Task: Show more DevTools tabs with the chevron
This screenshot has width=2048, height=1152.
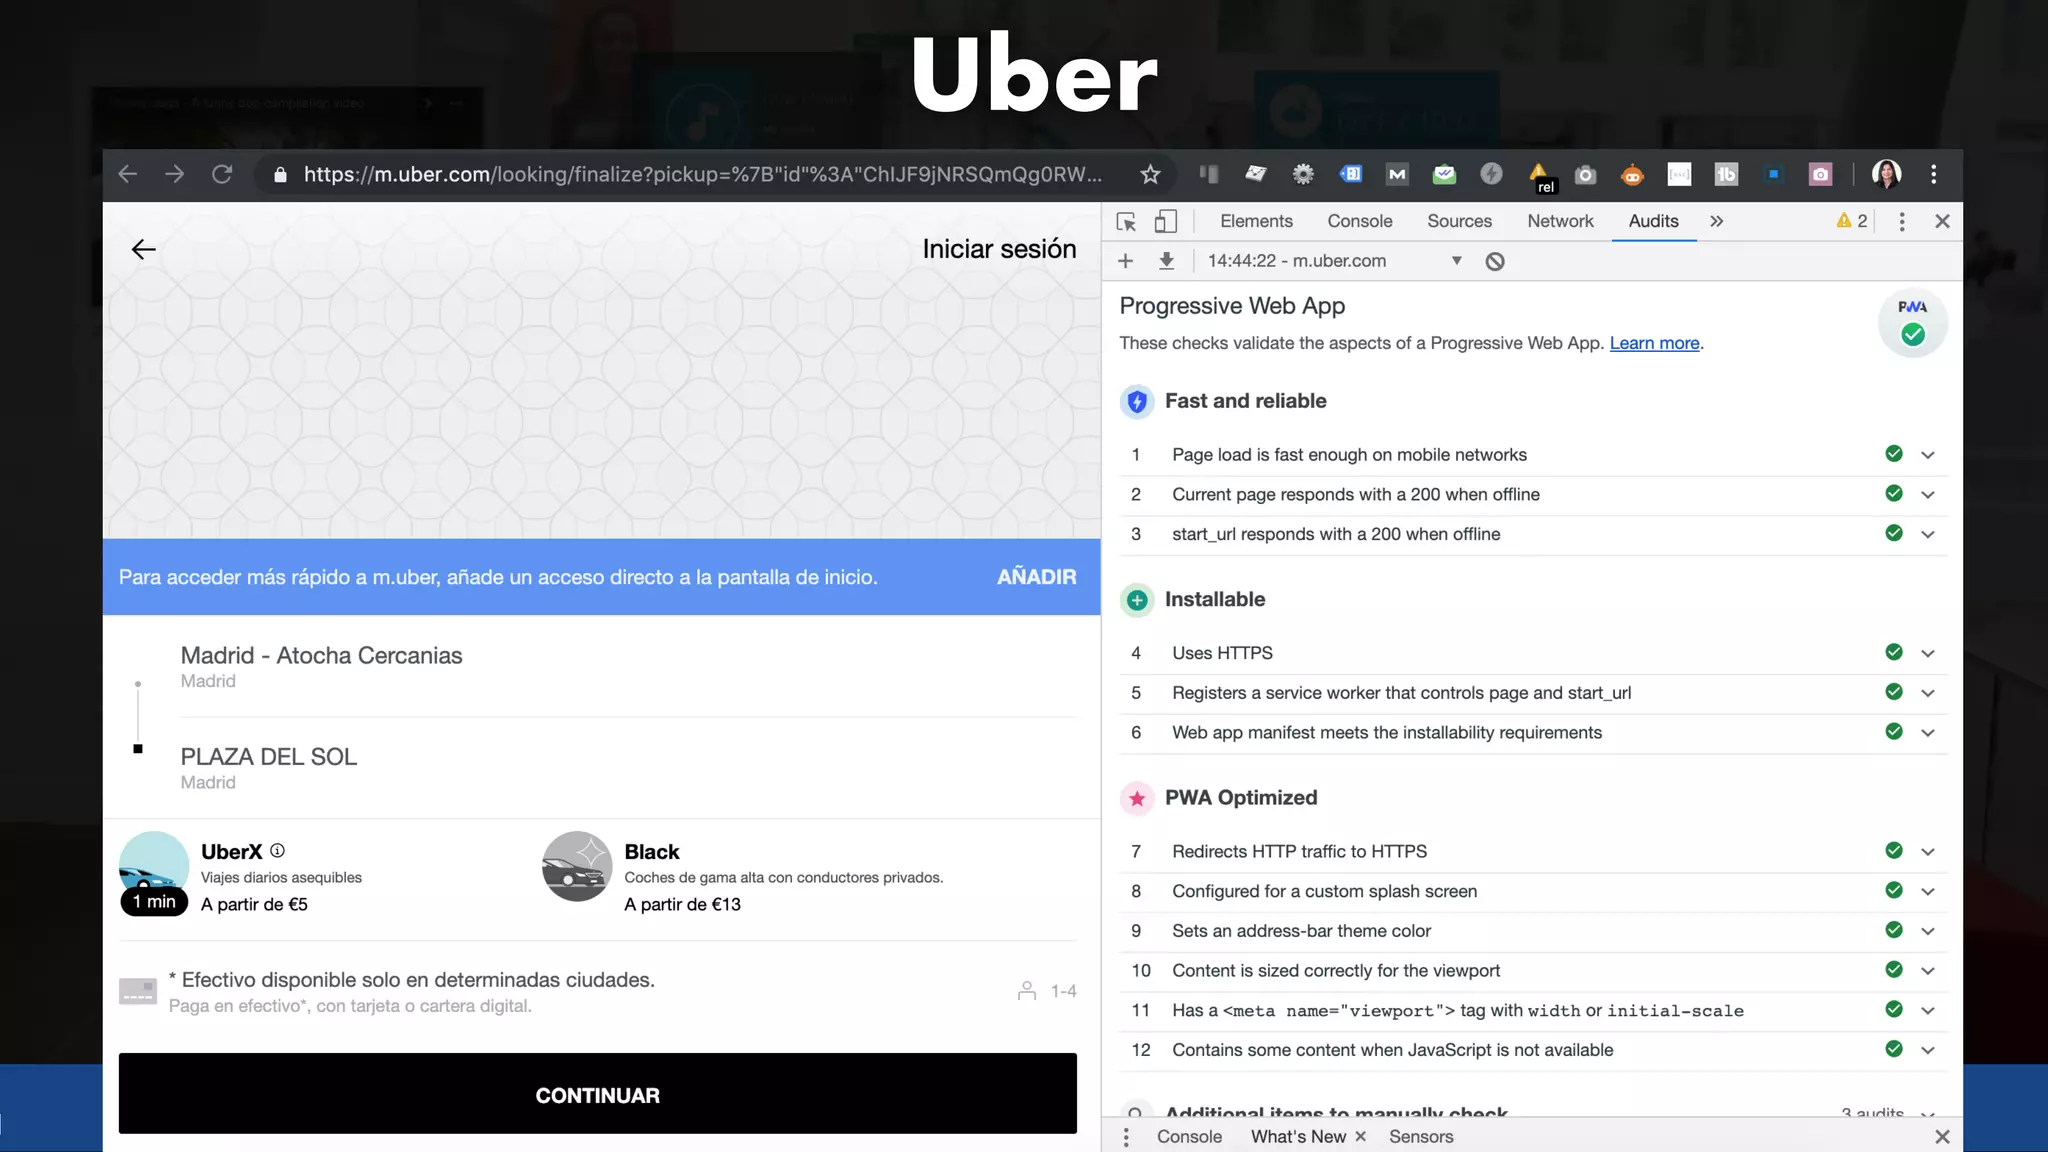Action: click(1716, 221)
